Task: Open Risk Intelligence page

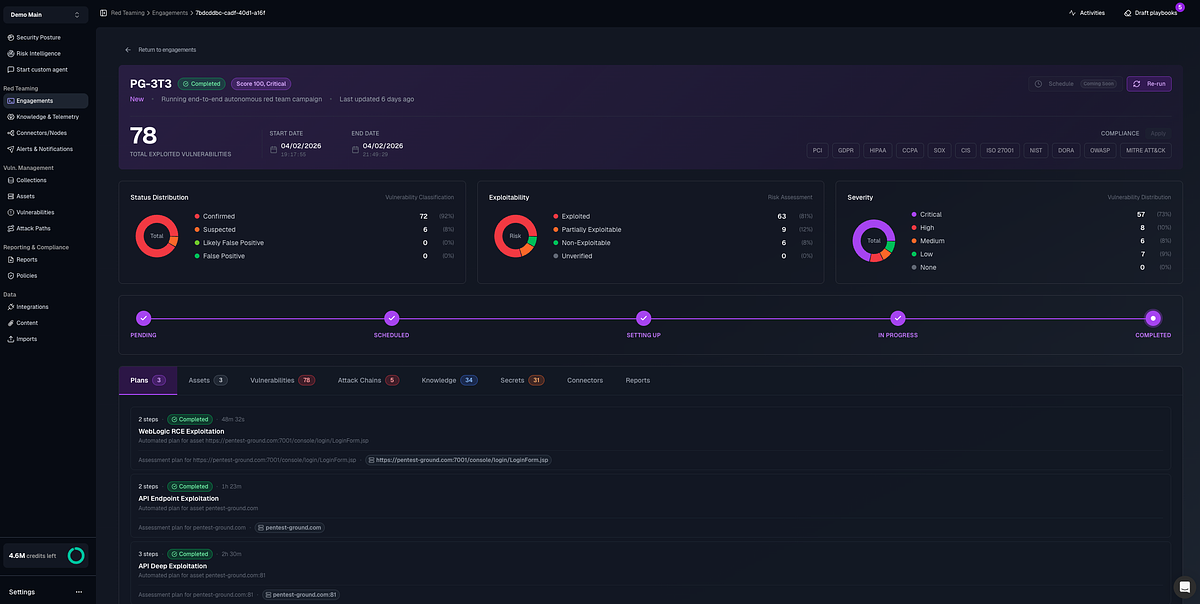Action: click(39, 53)
